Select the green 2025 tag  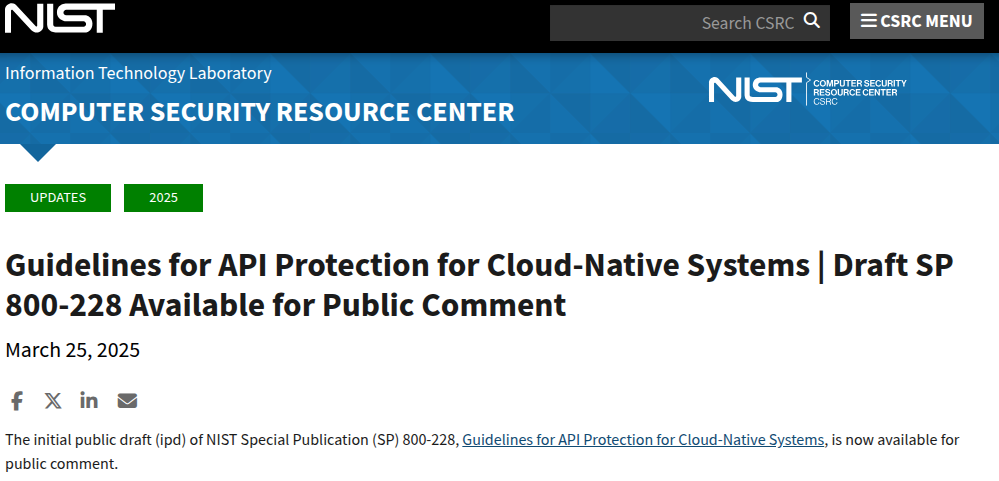click(x=163, y=197)
